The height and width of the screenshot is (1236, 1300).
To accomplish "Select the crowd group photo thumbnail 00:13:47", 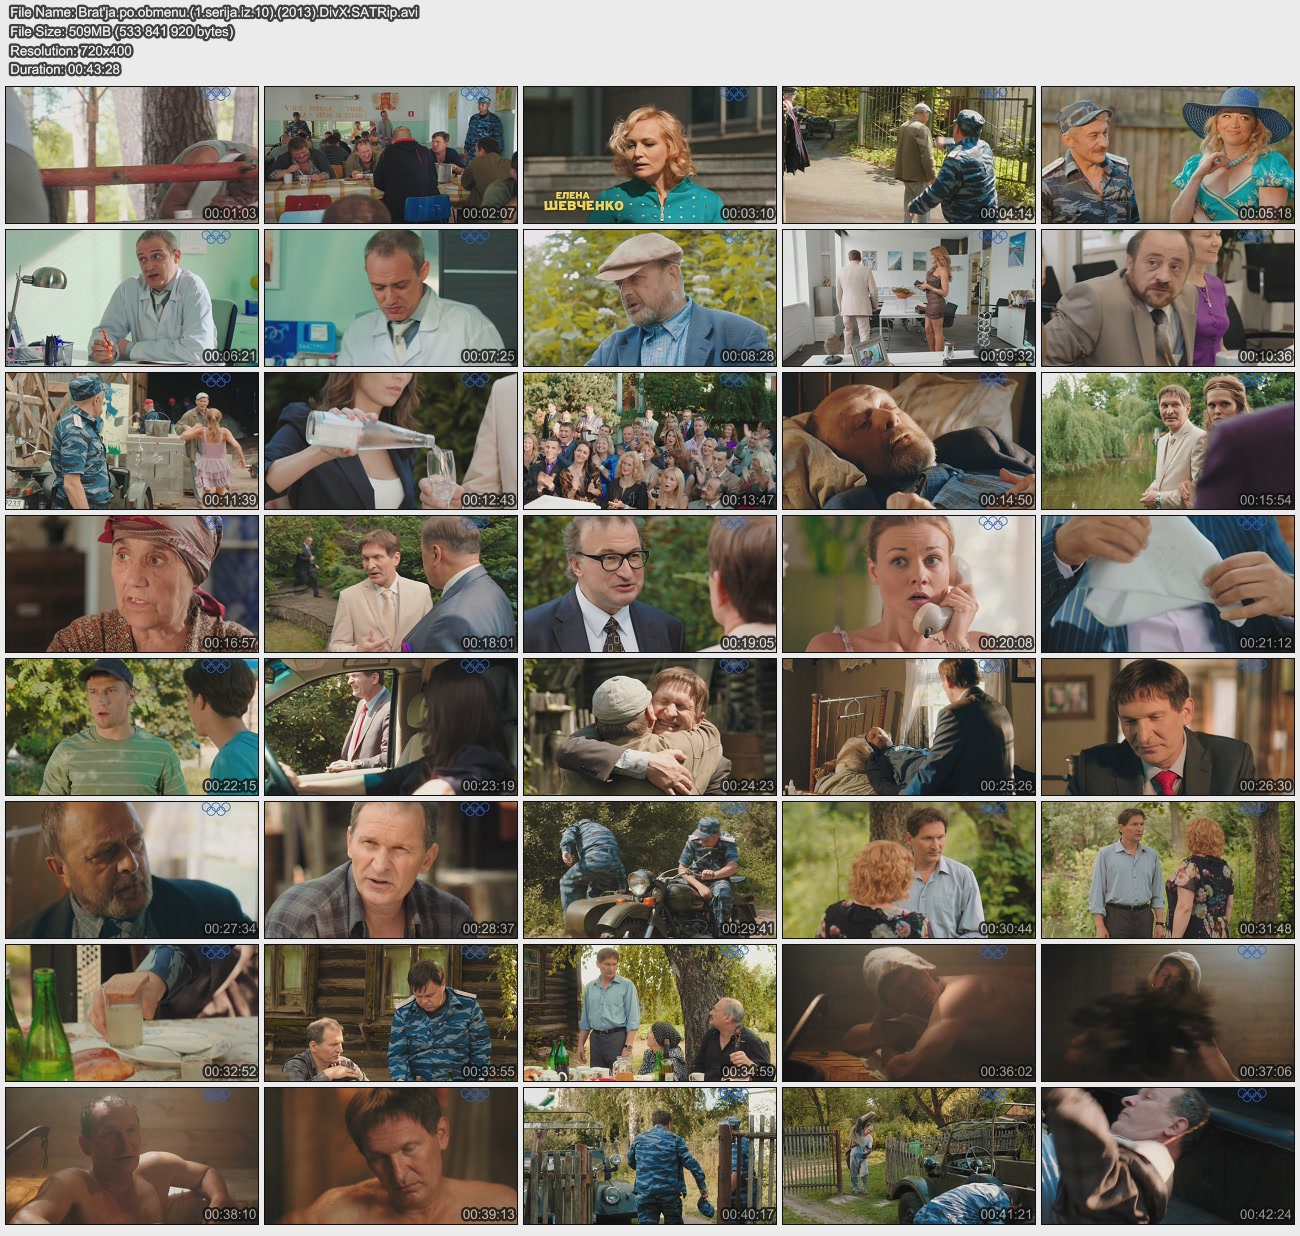I will [650, 441].
